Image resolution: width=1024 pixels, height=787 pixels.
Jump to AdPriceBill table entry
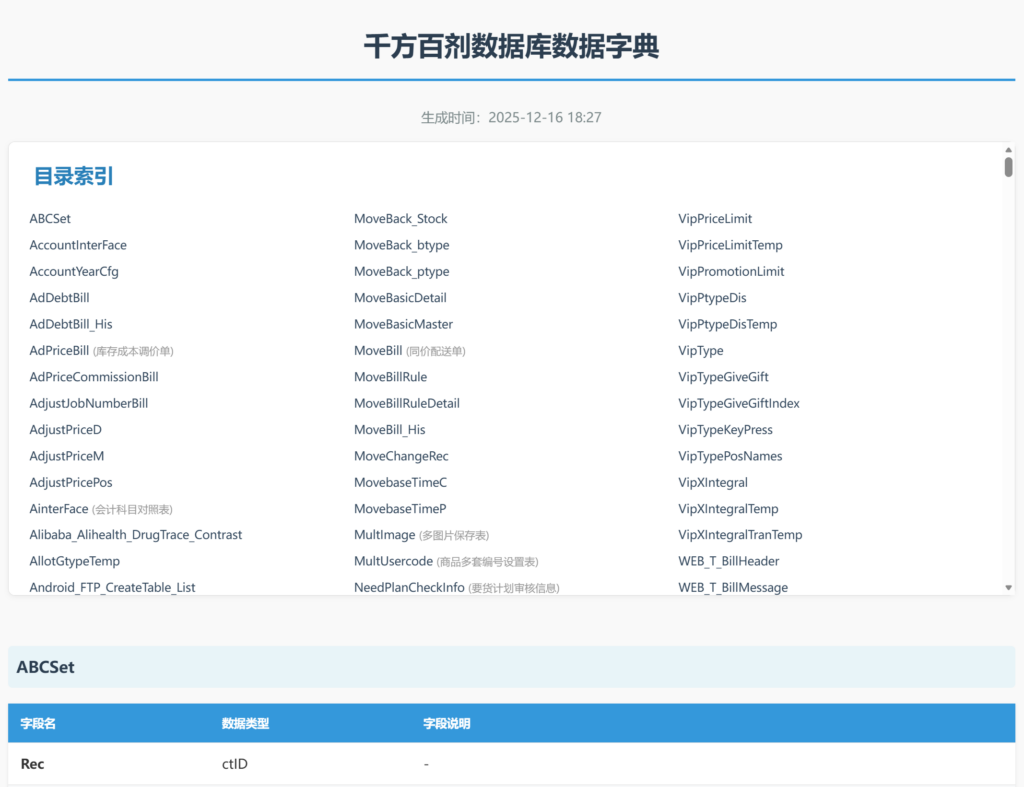[59, 351]
